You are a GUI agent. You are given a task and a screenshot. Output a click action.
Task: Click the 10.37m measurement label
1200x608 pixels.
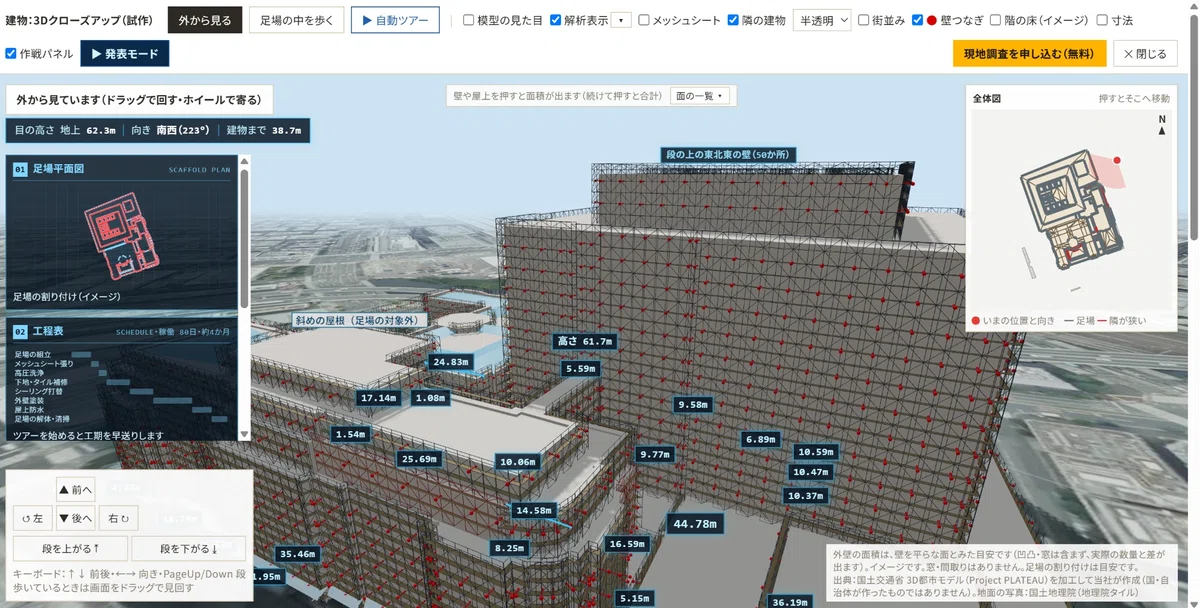[x=805, y=496]
